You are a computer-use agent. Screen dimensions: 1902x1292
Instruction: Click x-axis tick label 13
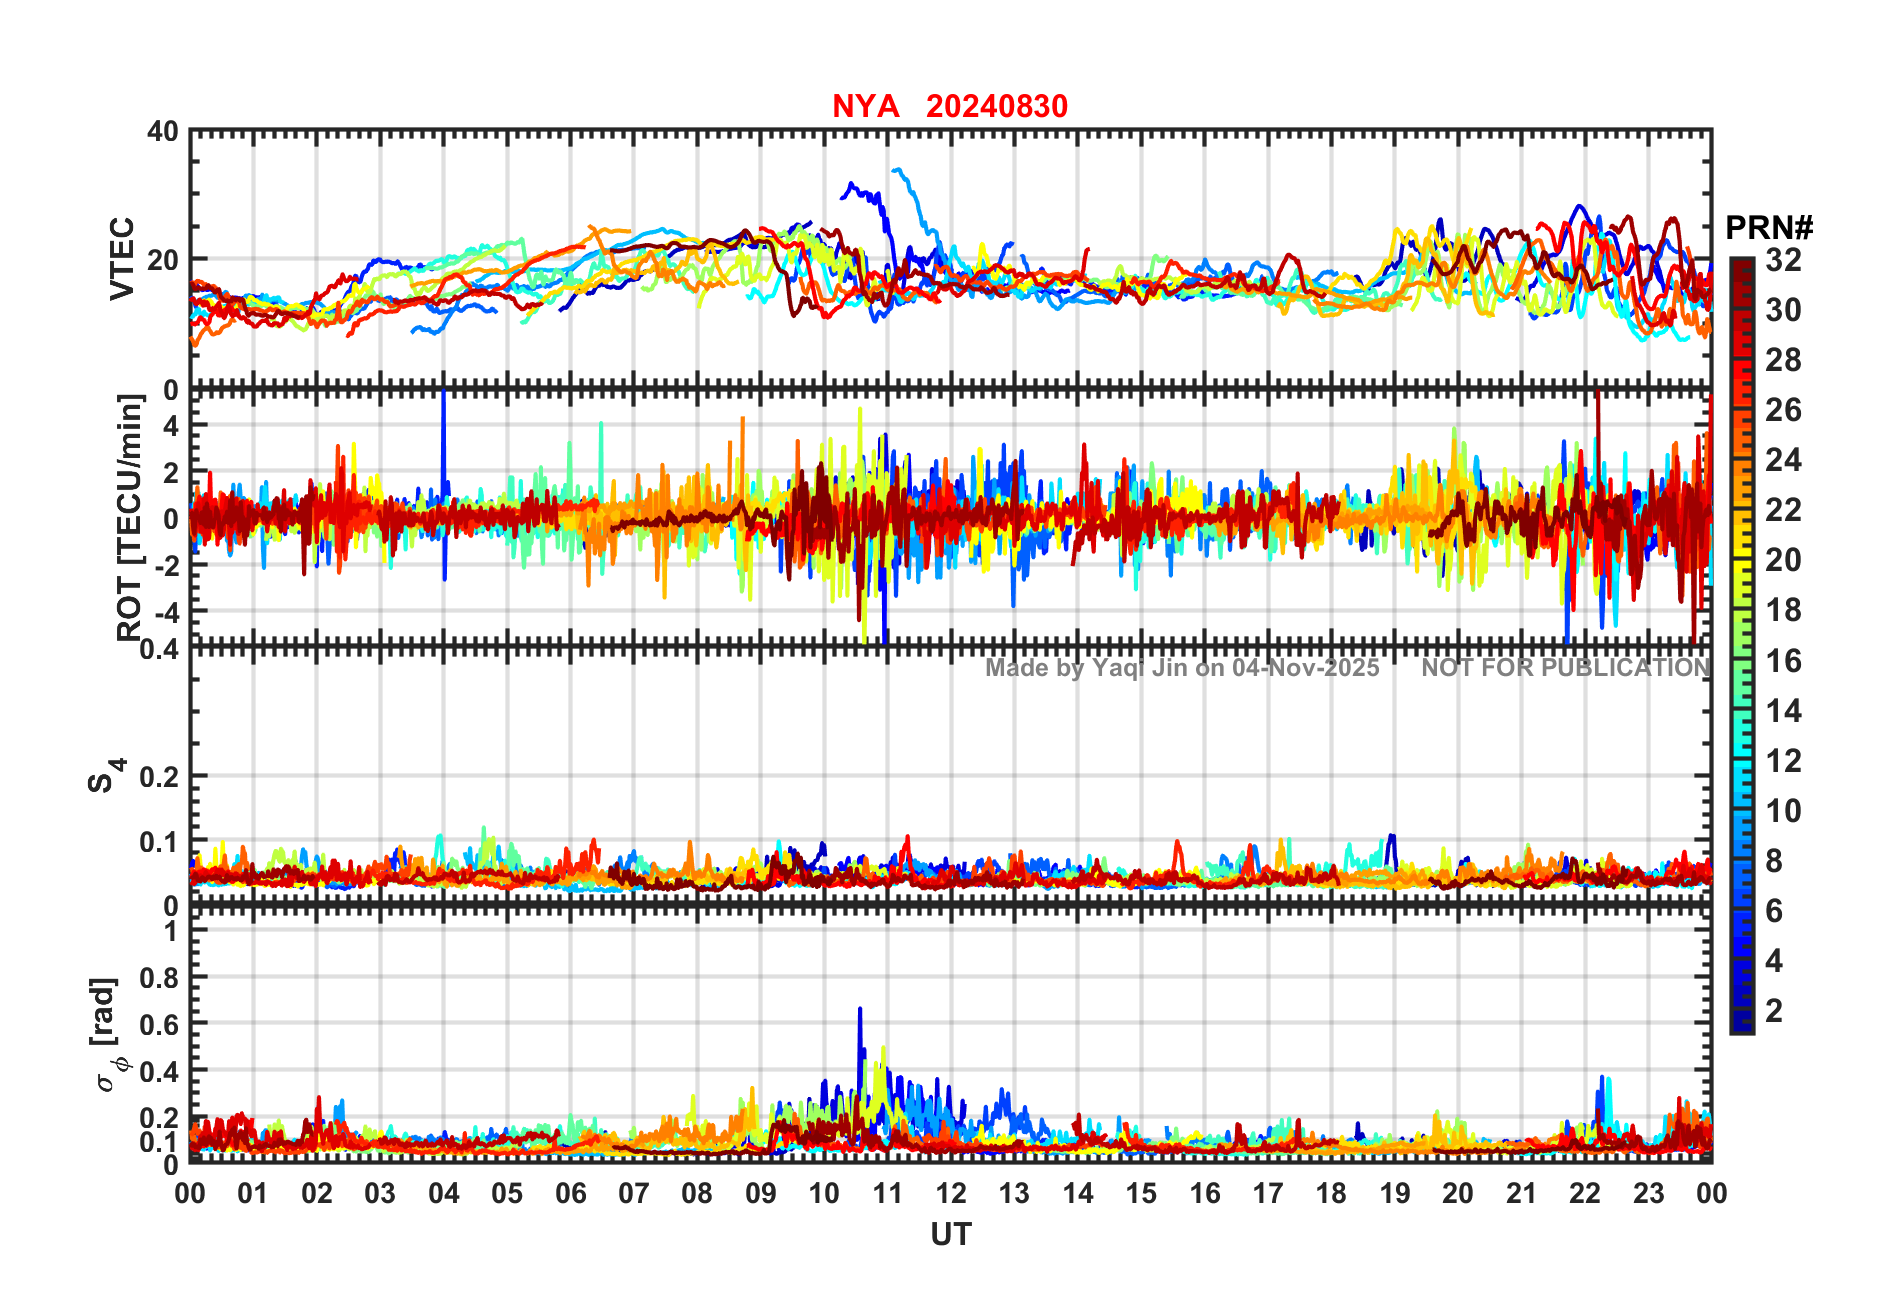[1014, 1193]
